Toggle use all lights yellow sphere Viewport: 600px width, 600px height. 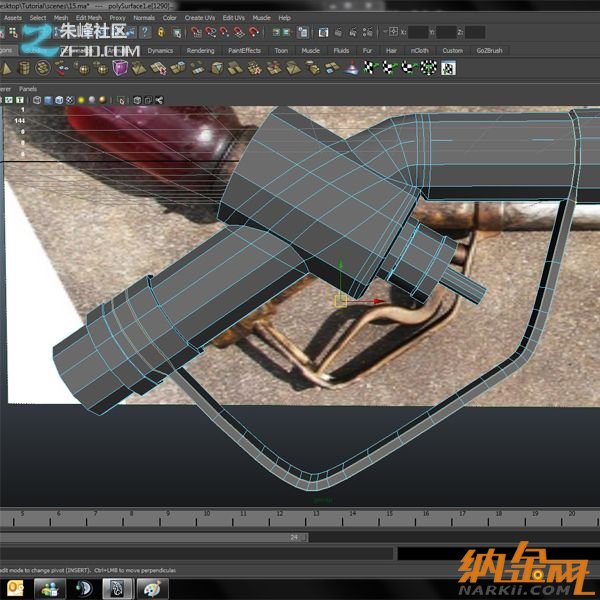[x=81, y=100]
